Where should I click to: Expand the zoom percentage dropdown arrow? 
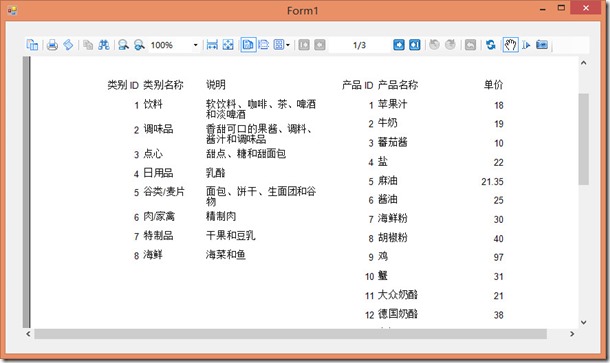(x=196, y=45)
